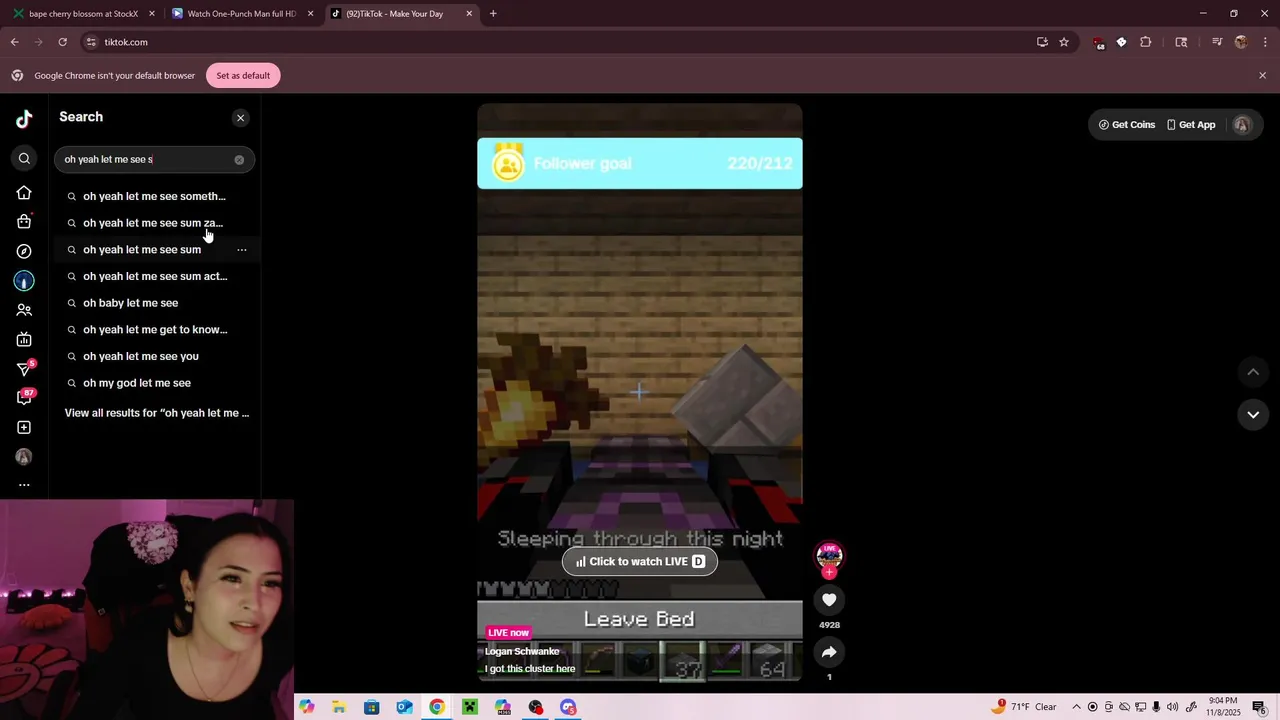Open Minecraft from the taskbar
The height and width of the screenshot is (720, 1280).
tap(470, 707)
